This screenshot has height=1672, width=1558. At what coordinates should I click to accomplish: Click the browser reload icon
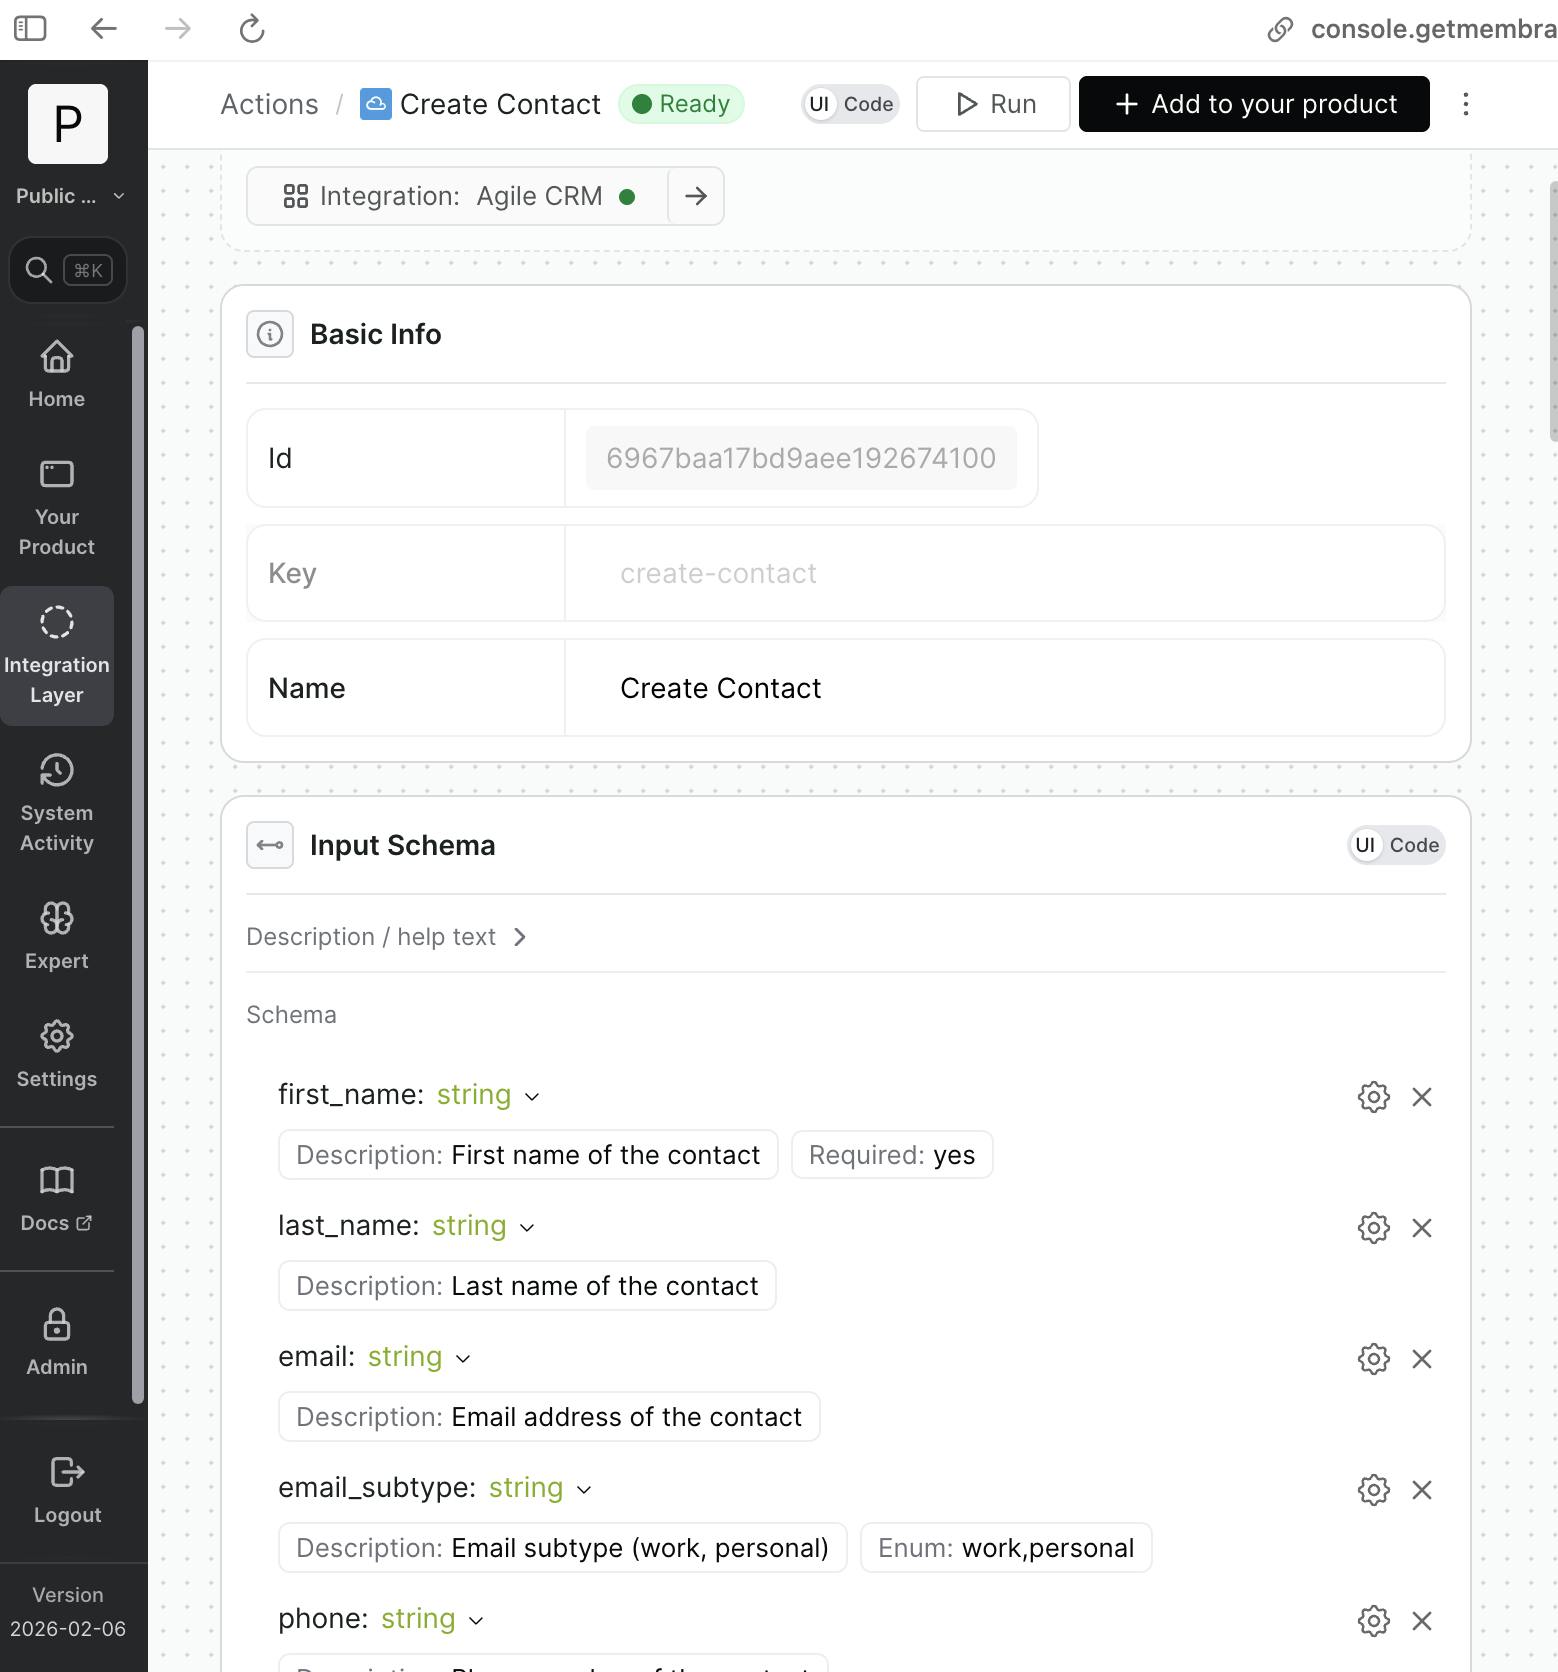point(252,29)
